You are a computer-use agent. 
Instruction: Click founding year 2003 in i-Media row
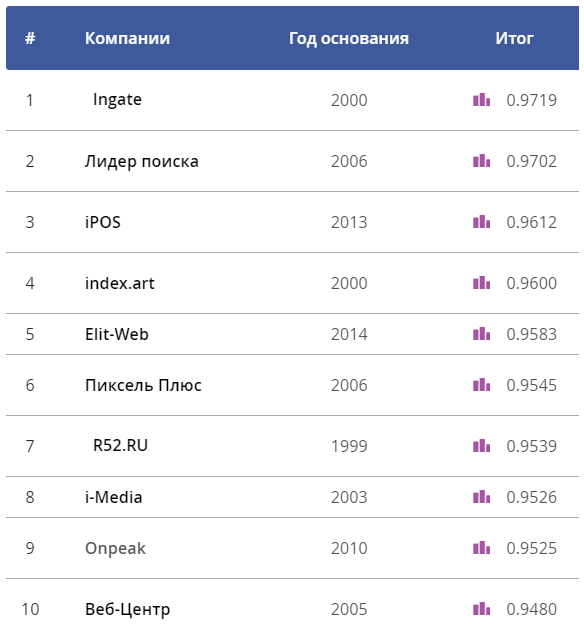tap(349, 497)
